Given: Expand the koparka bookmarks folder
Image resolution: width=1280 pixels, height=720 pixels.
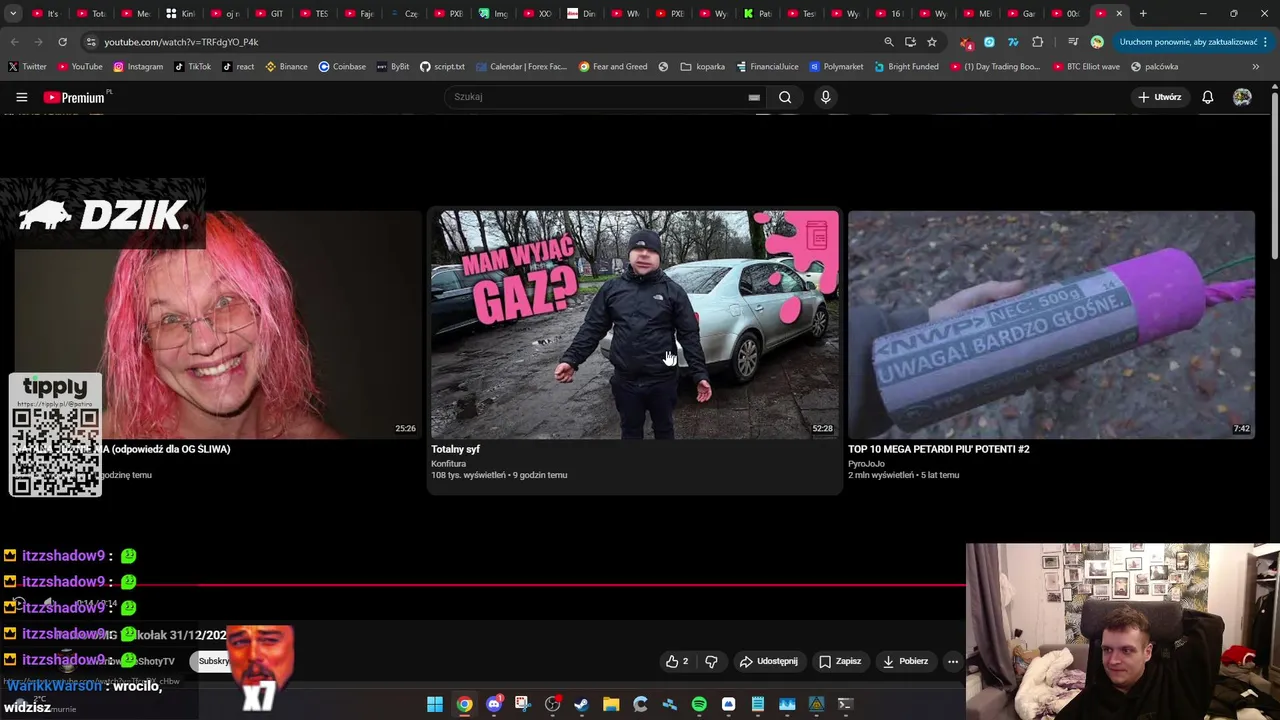Looking at the screenshot, I should tap(702, 66).
